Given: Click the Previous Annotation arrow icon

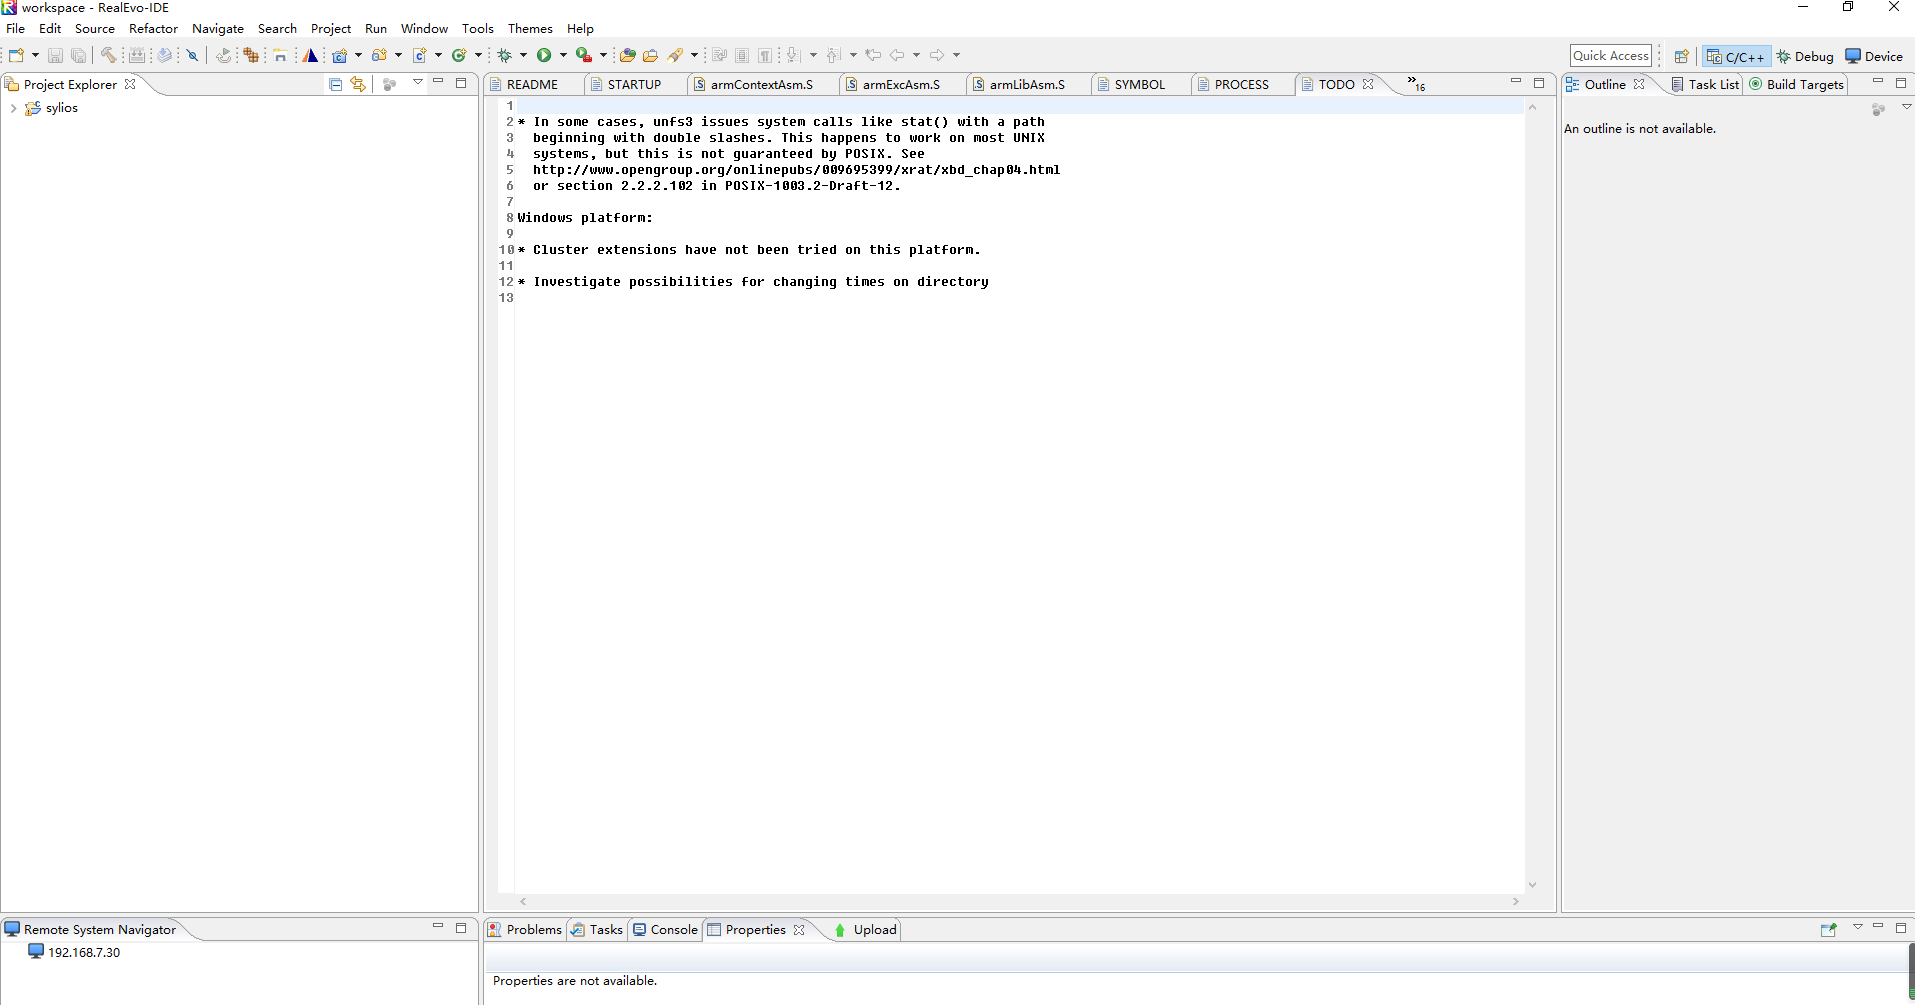Looking at the screenshot, I should (833, 55).
